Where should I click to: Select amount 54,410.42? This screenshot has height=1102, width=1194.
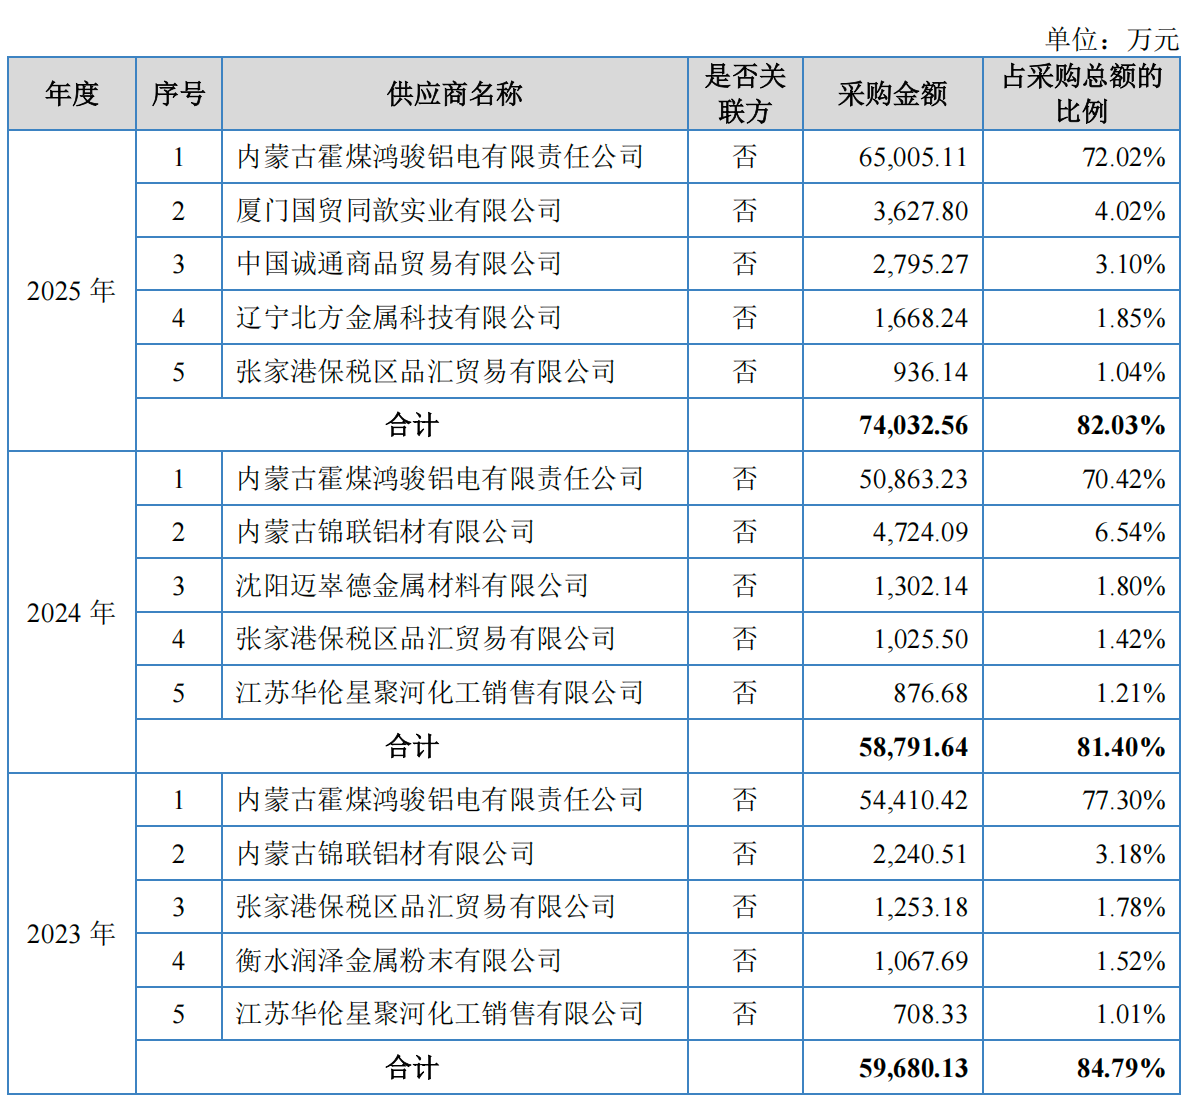pos(913,800)
